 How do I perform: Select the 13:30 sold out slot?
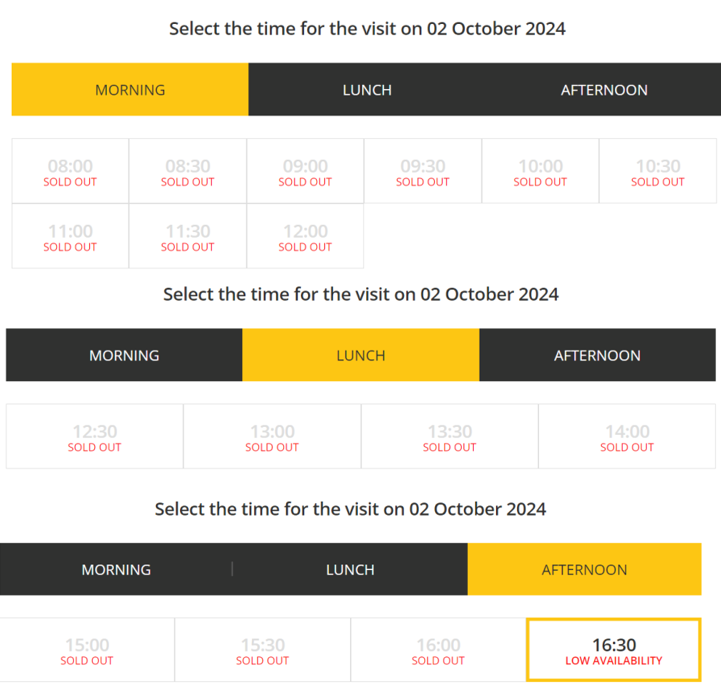click(x=450, y=437)
